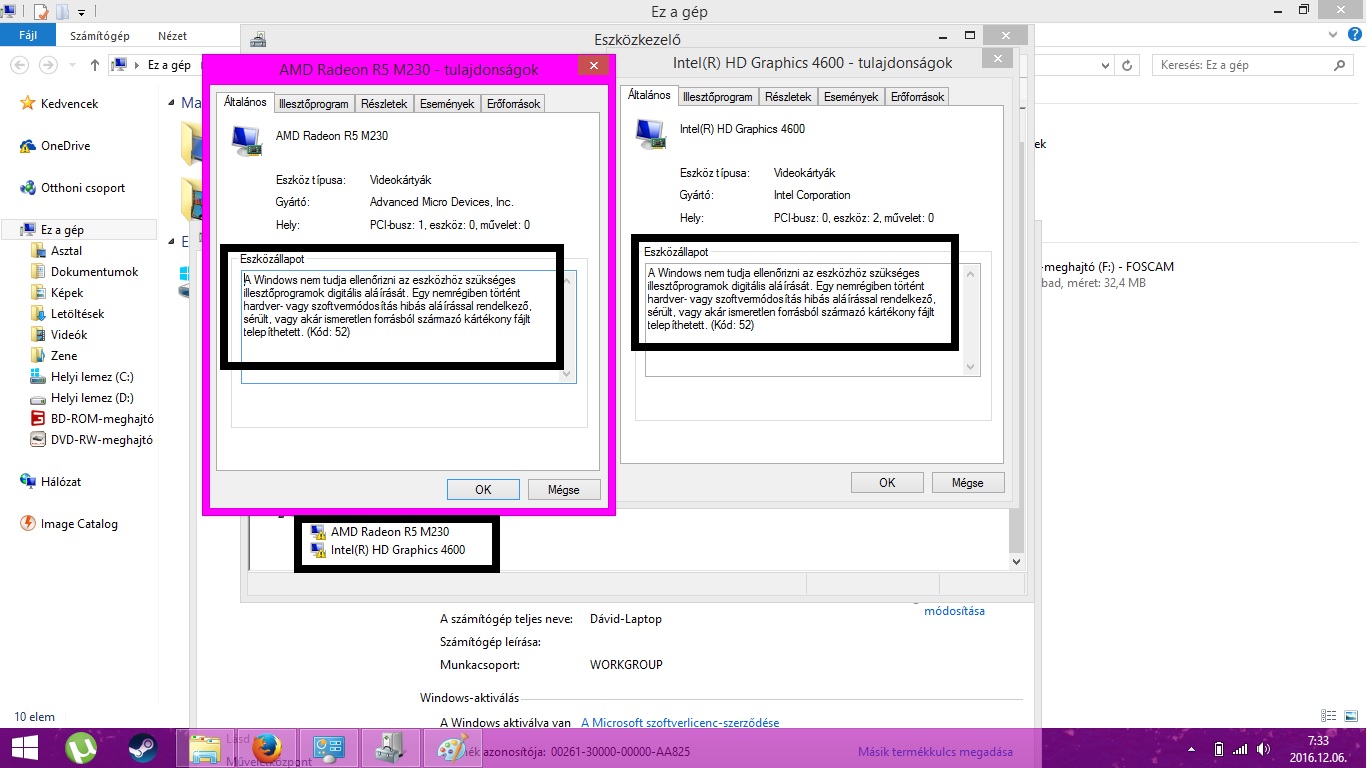Open Képek in the navigation pane
This screenshot has width=1367, height=768.
(x=67, y=293)
